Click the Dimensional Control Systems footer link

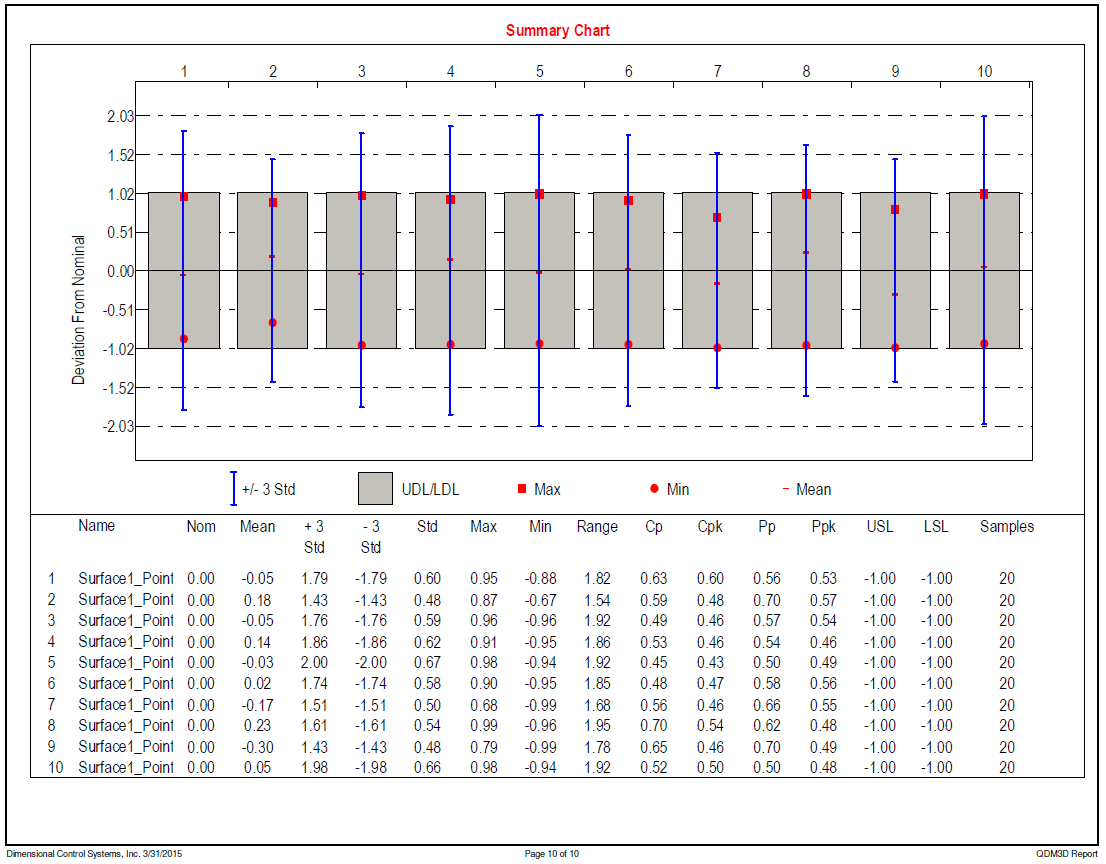95,852
